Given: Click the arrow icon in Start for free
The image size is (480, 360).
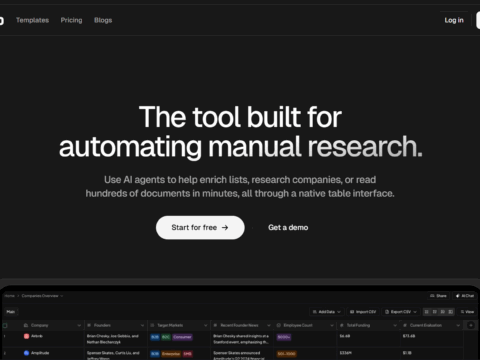Looking at the screenshot, I should [225, 228].
